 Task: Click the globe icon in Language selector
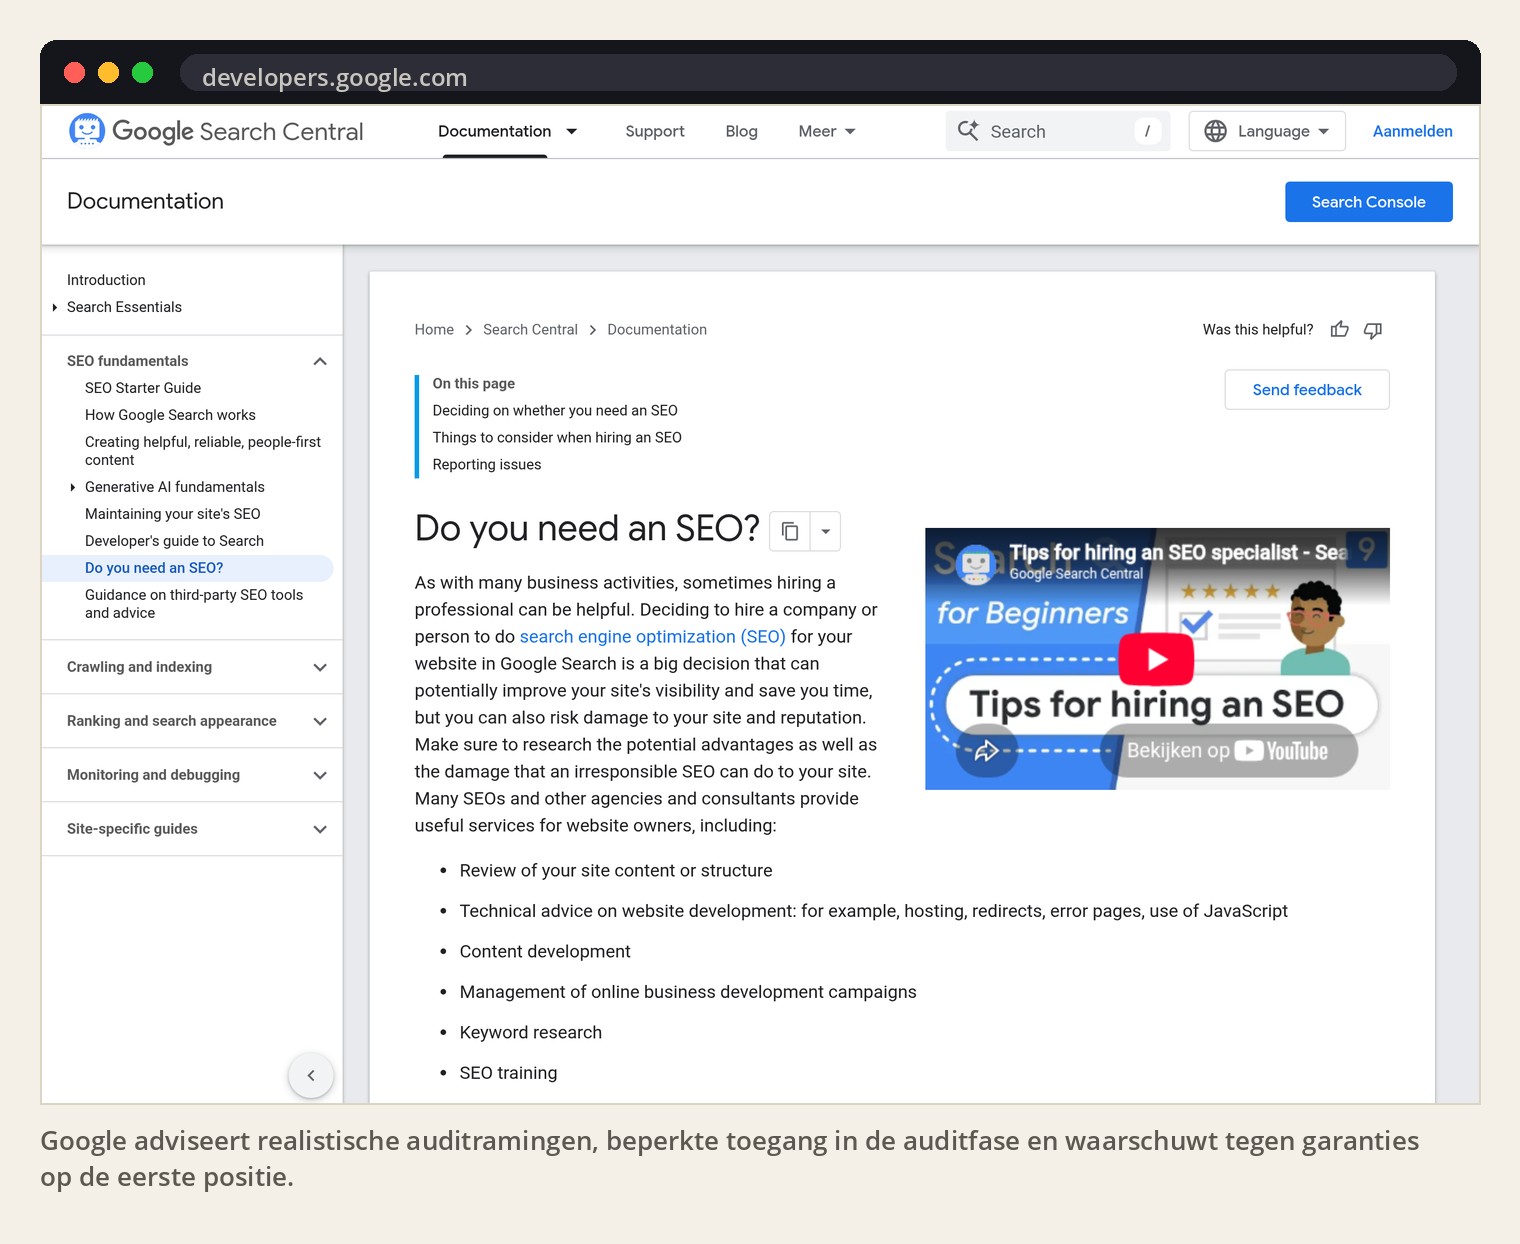tap(1215, 131)
